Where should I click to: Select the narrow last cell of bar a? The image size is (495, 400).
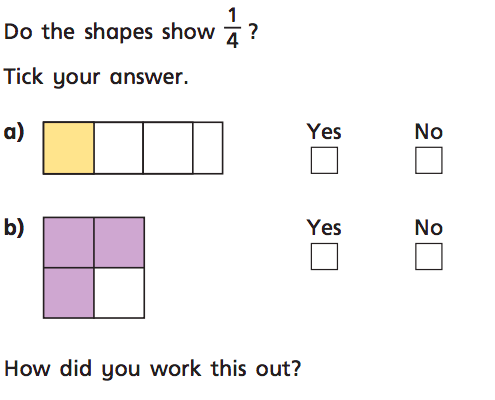click(208, 148)
